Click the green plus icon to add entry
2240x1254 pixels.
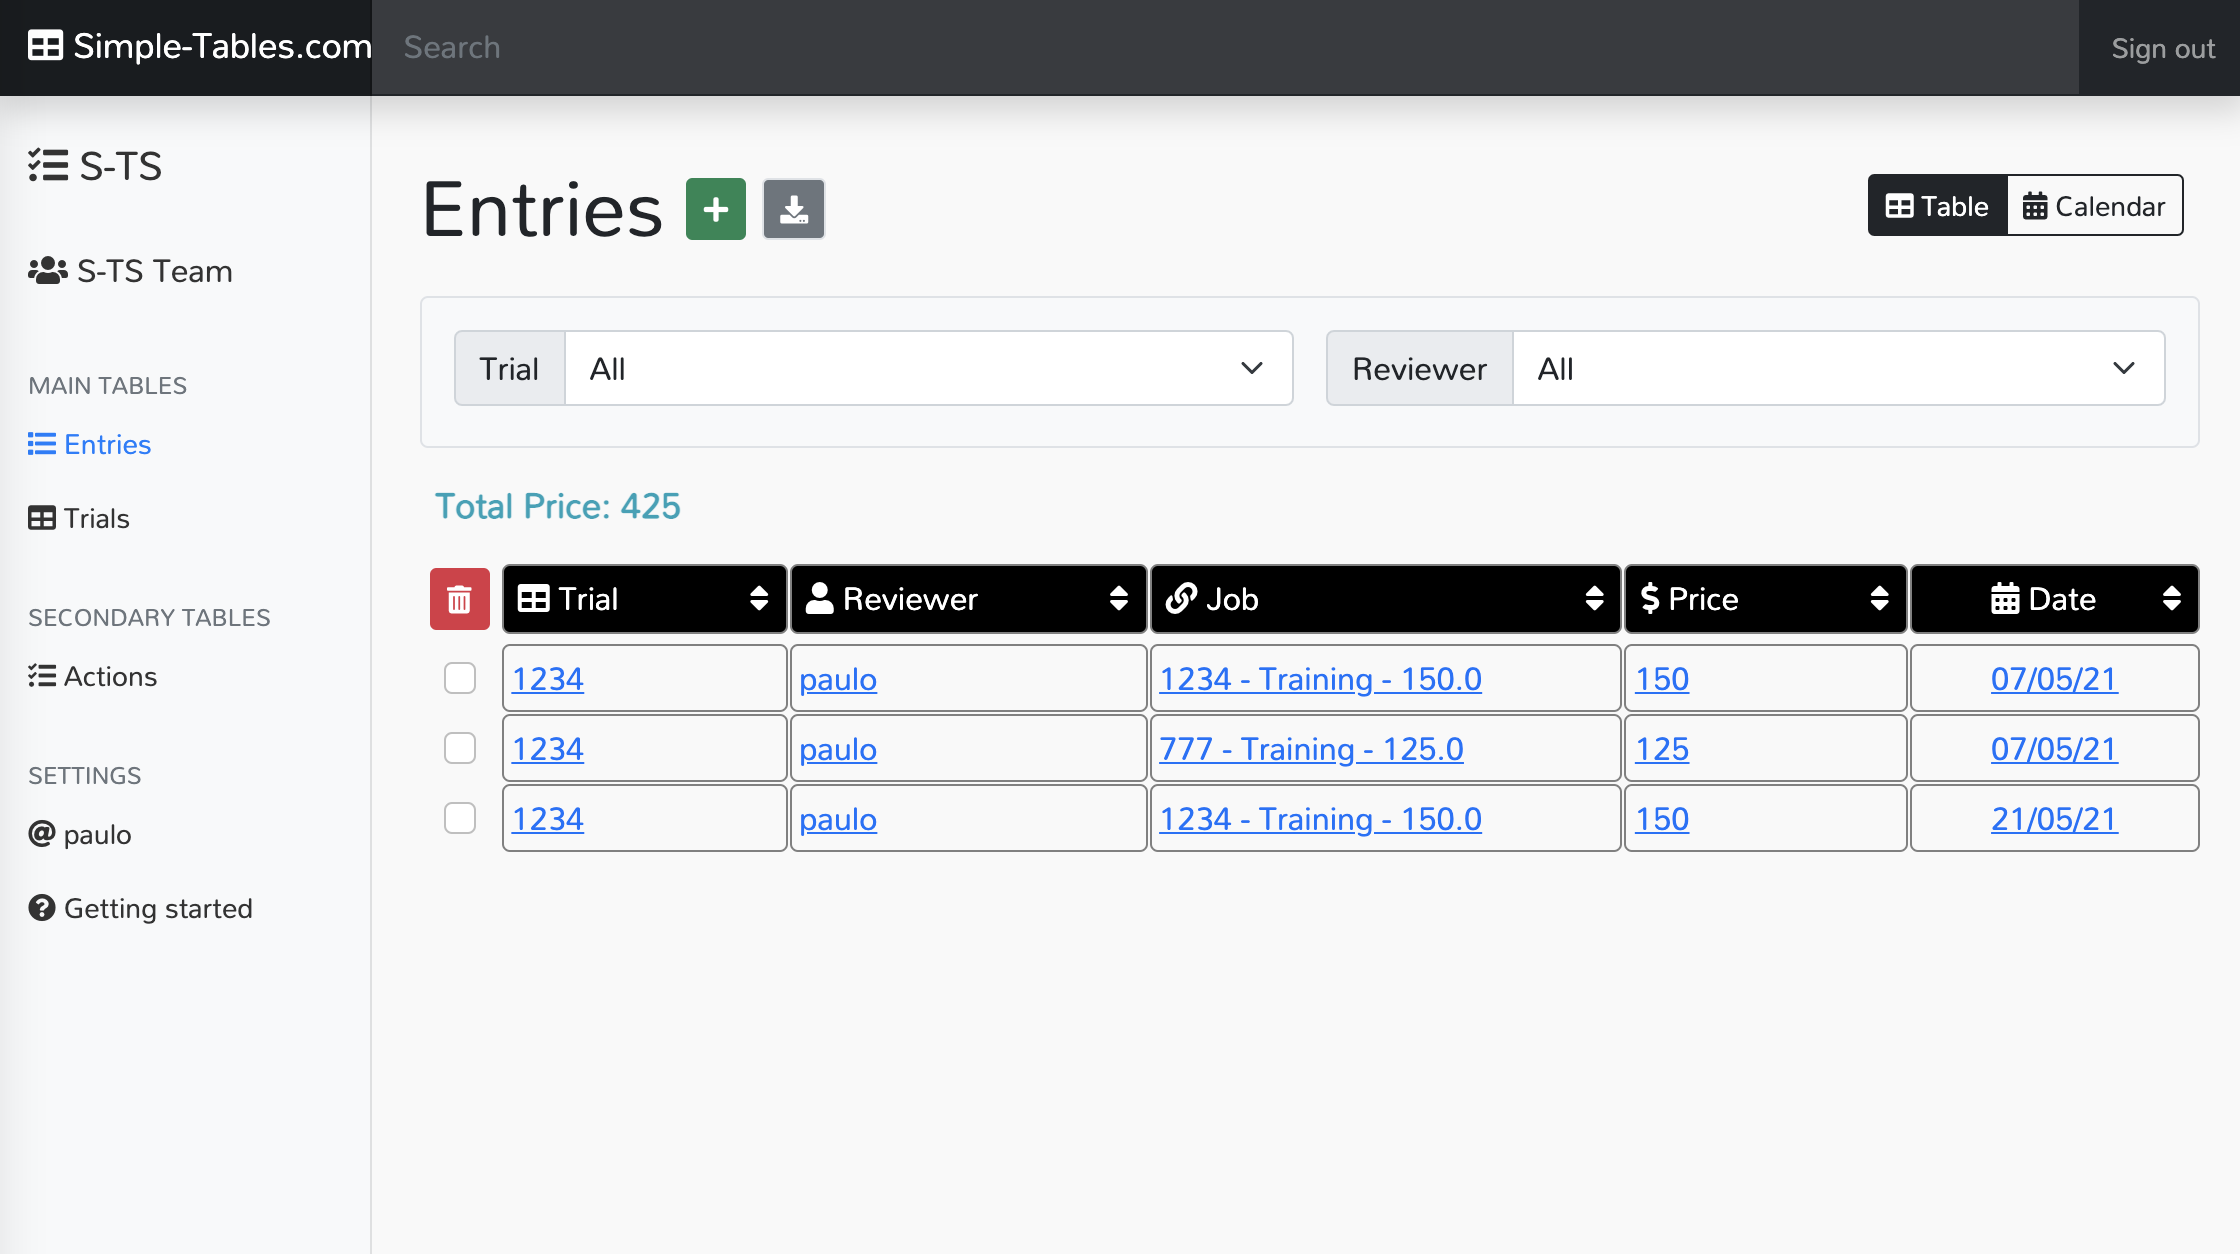click(714, 208)
